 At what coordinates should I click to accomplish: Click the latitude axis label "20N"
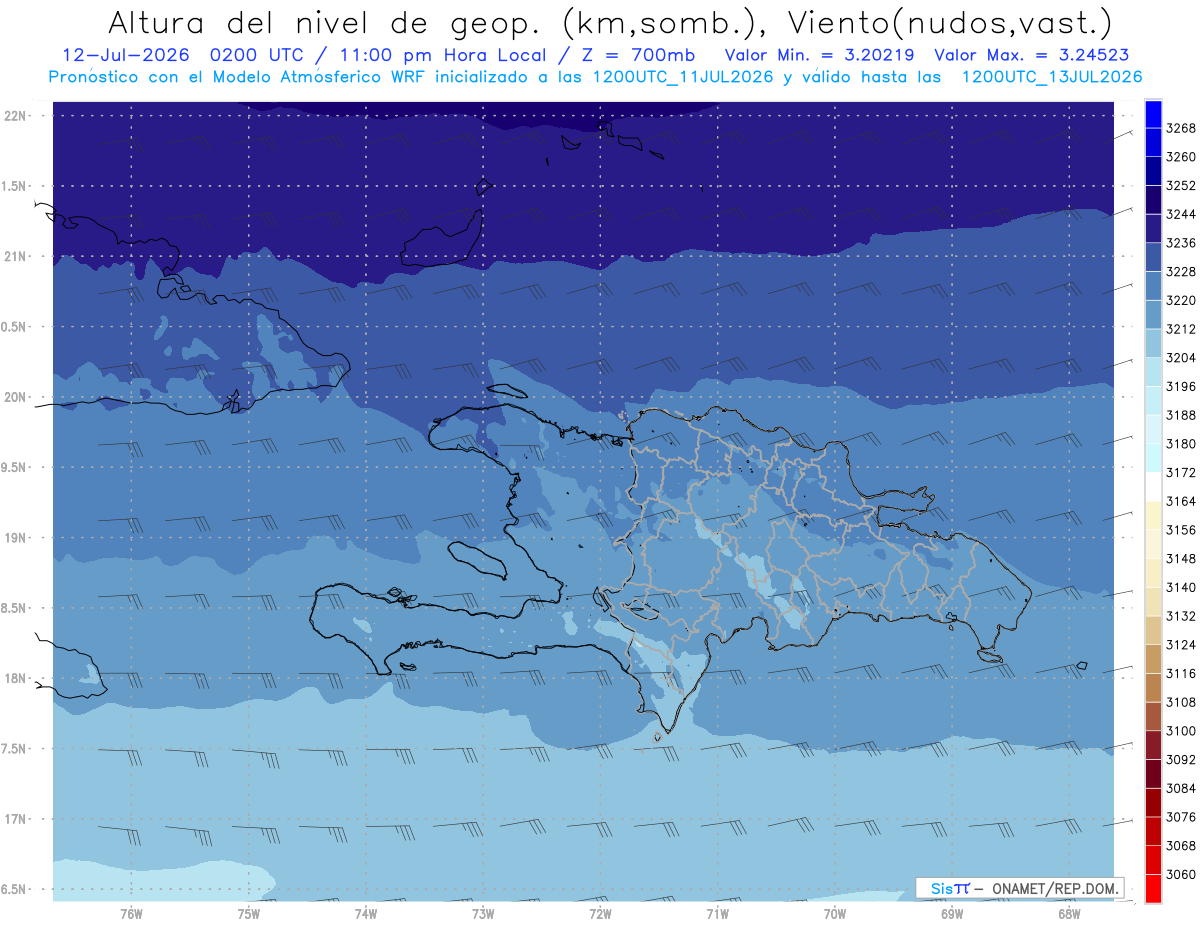click(x=16, y=397)
